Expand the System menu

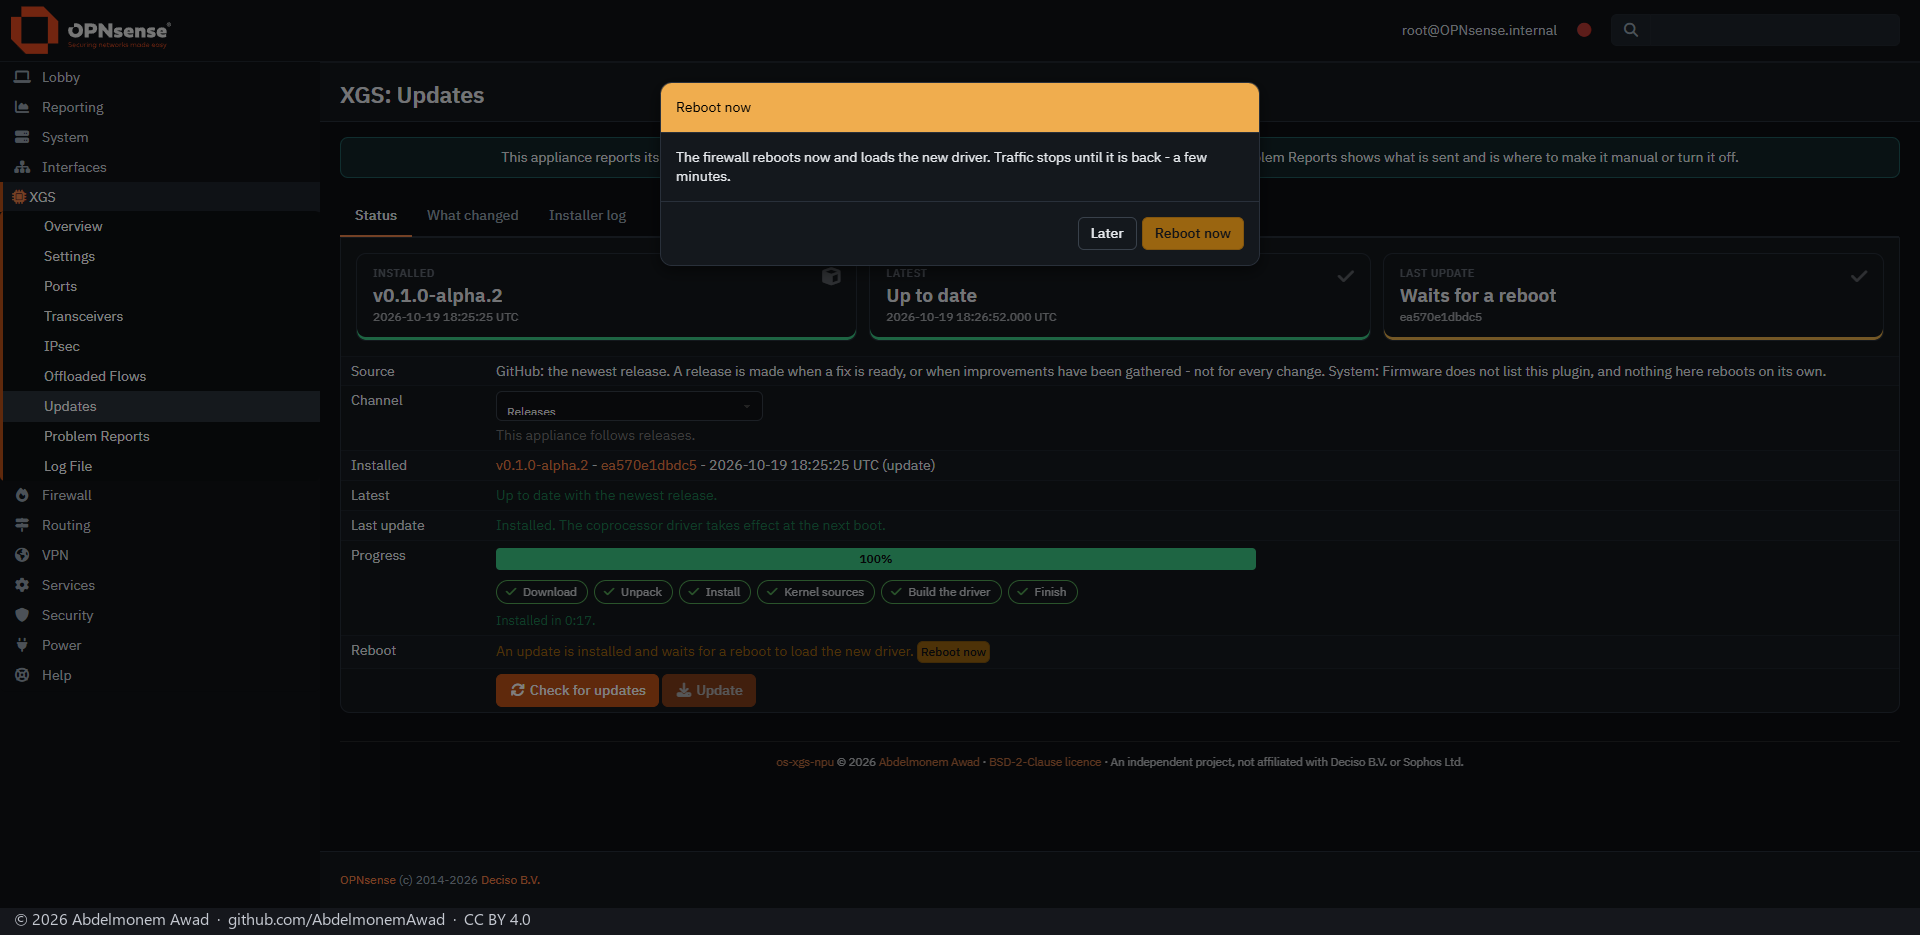(160, 137)
